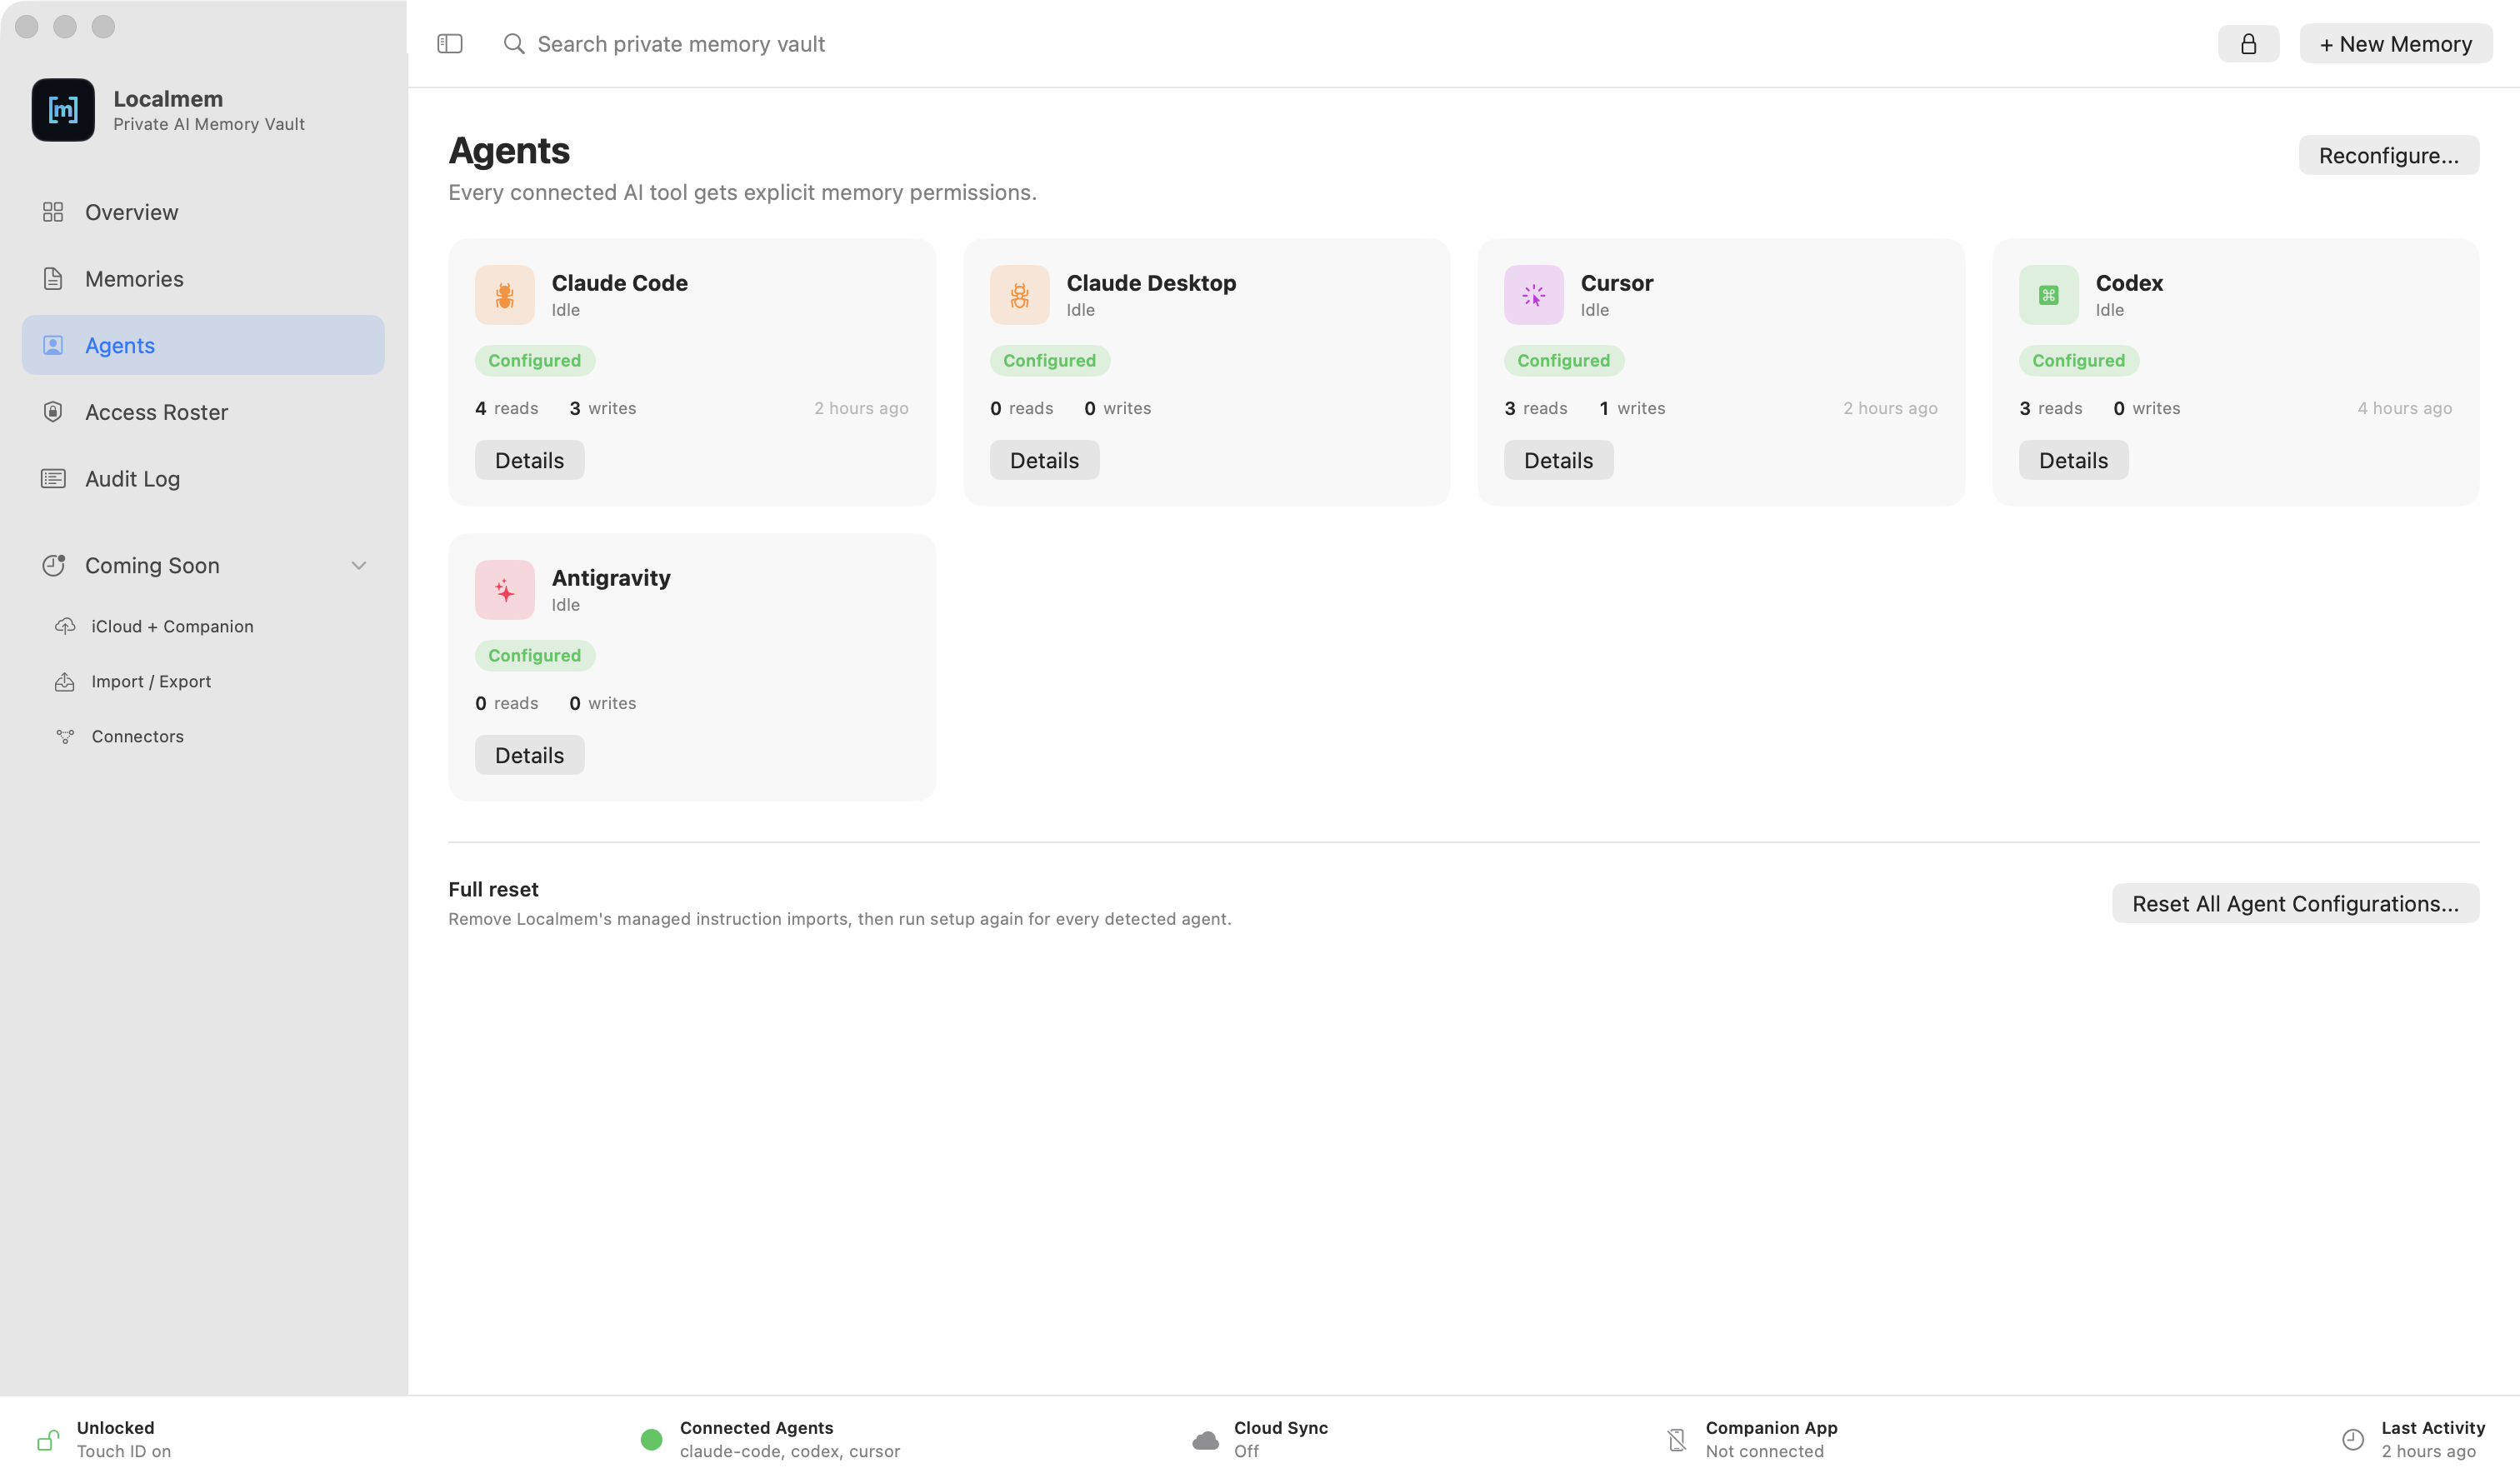
Task: Select Agents in the sidebar
Action: click(x=203, y=345)
